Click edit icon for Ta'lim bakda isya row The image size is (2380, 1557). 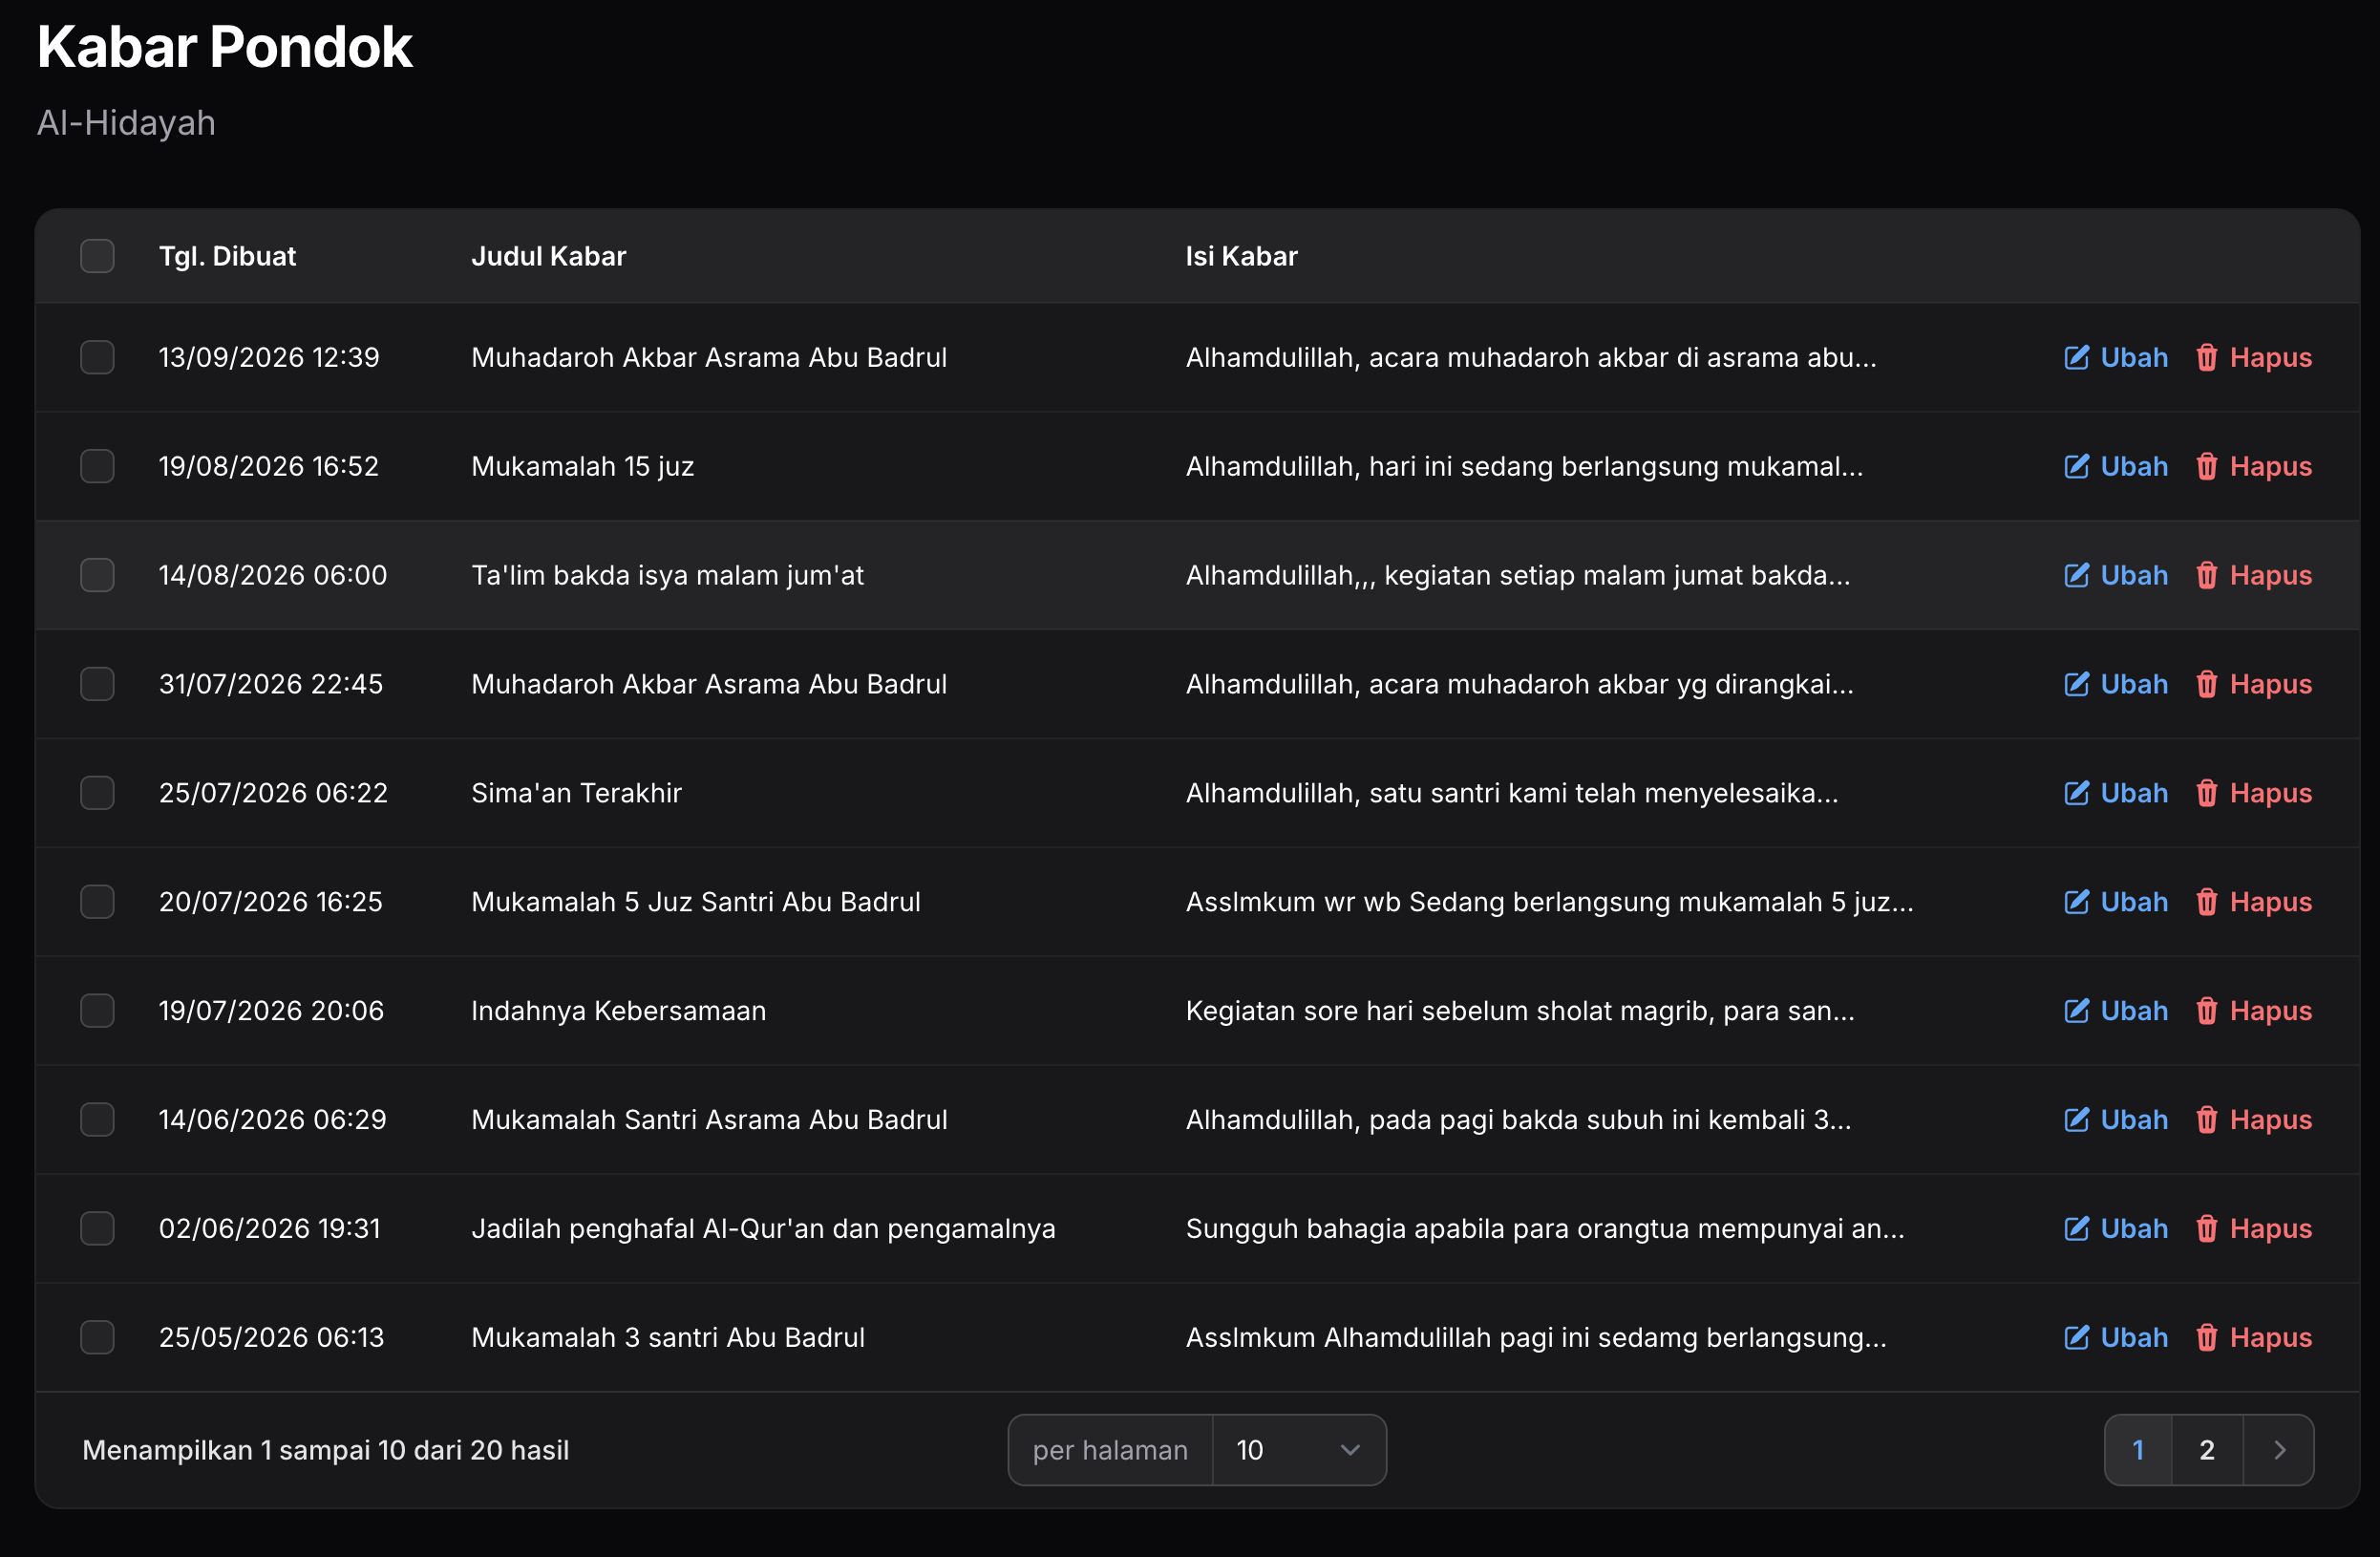click(x=2076, y=575)
